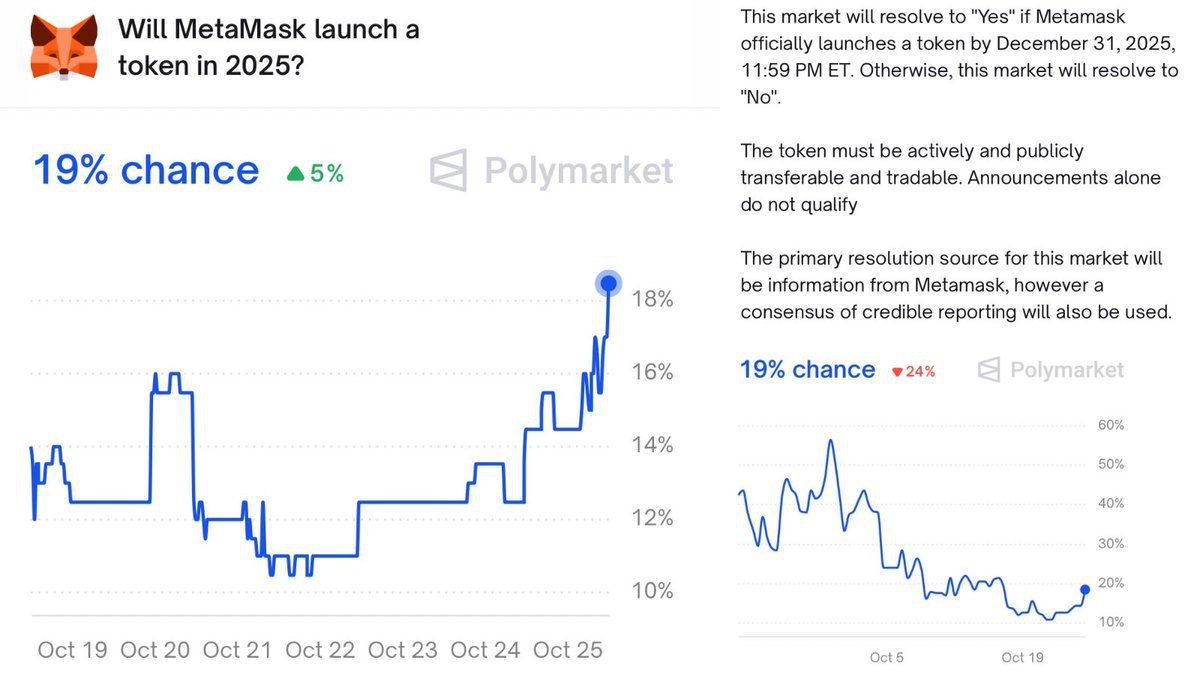This screenshot has width=1200, height=675.
Task: Select the Oct 5 label on the small chart
Action: pos(886,657)
